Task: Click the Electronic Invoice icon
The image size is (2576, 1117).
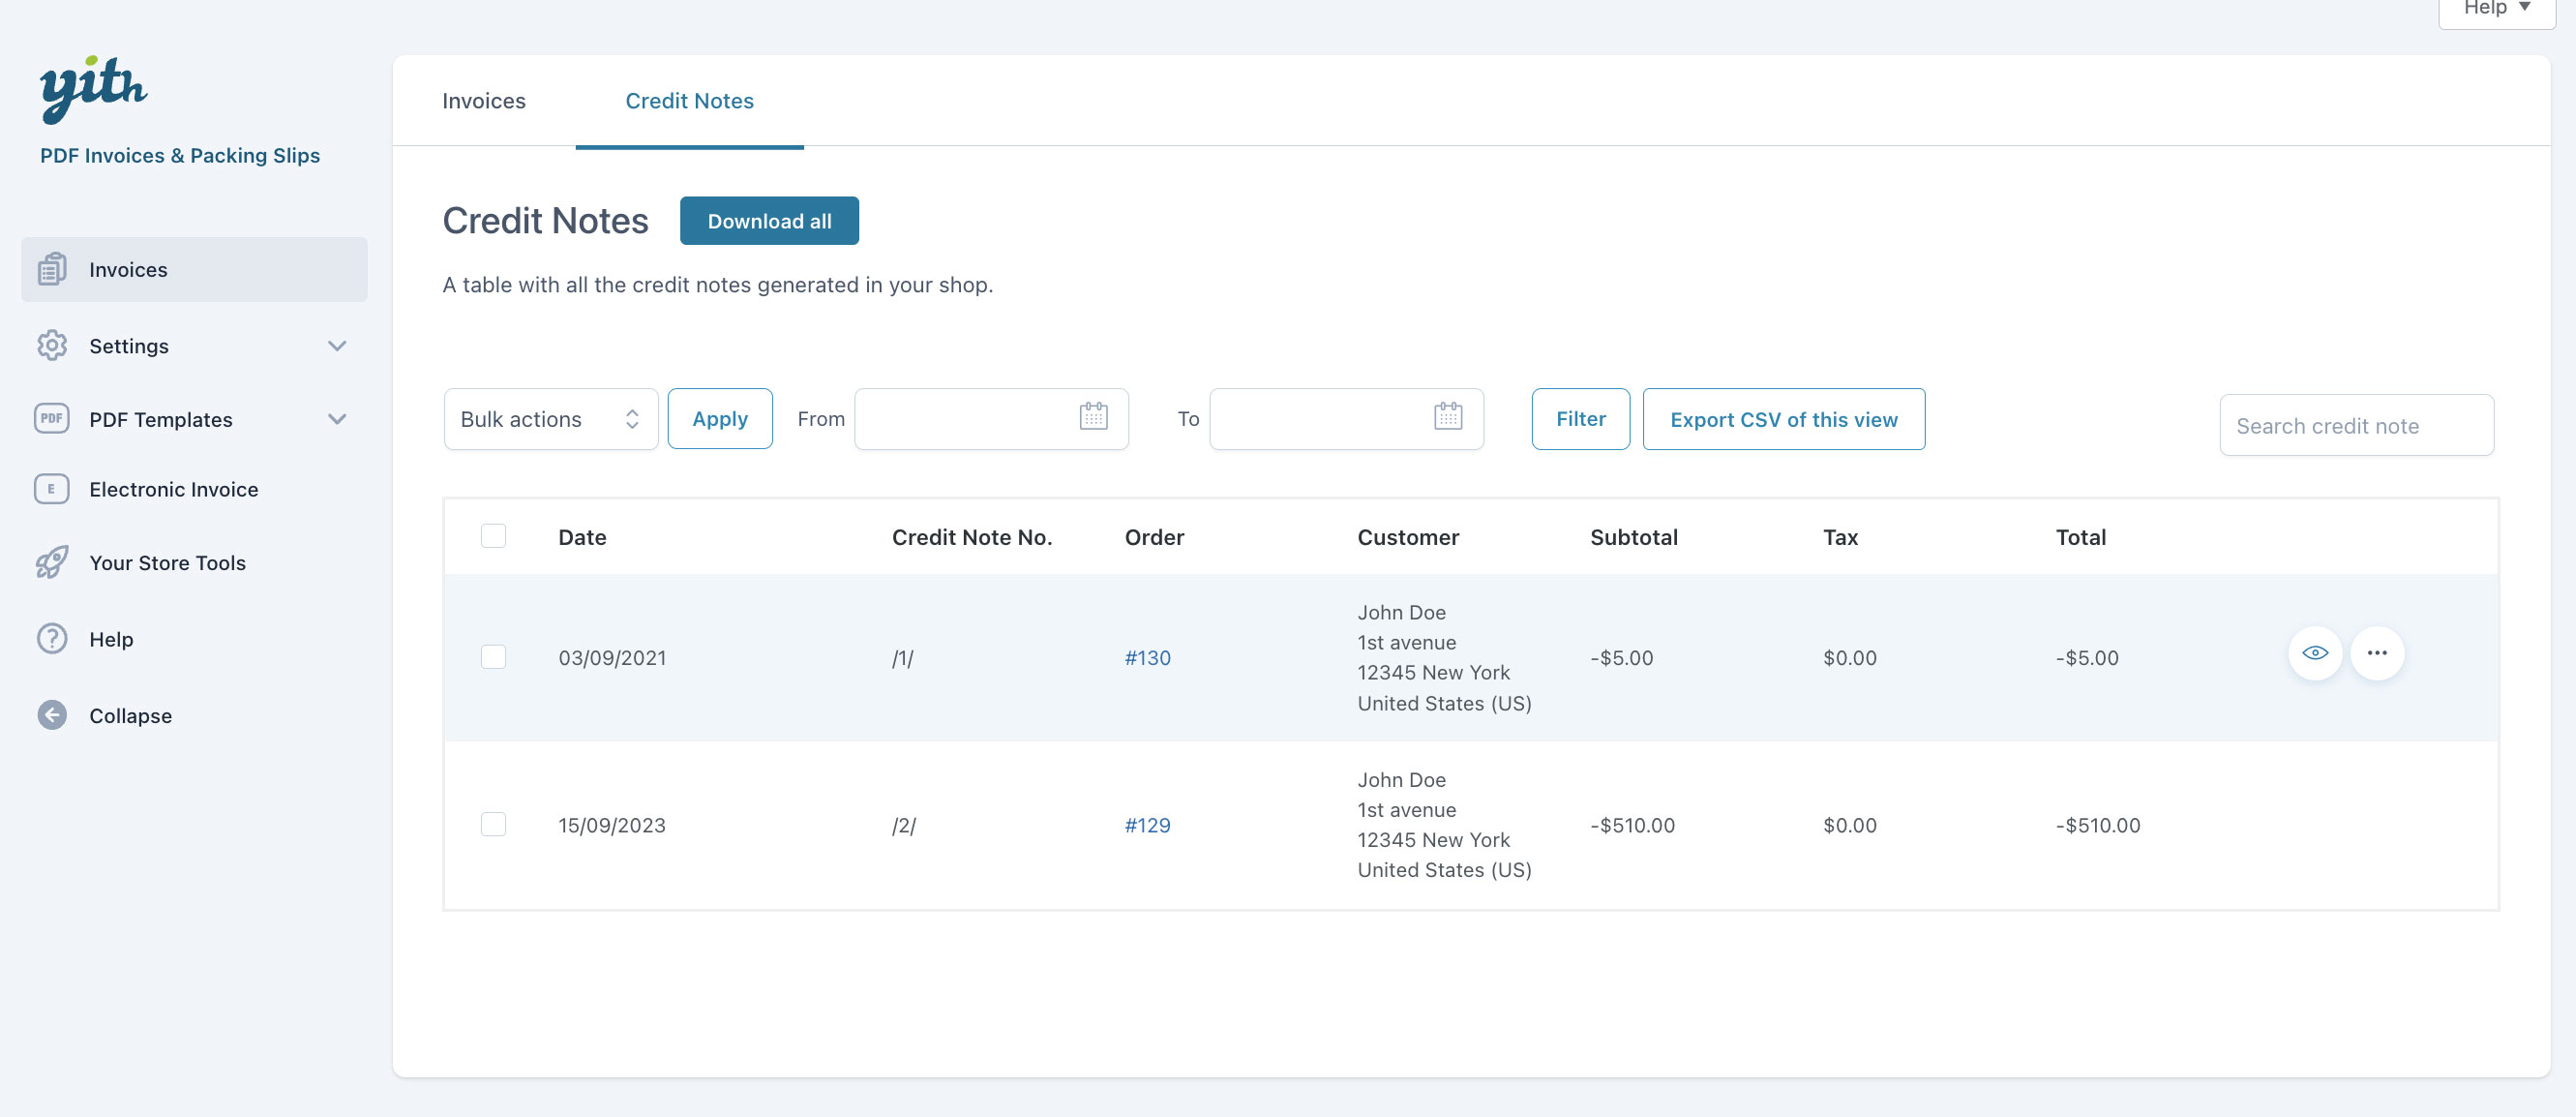Action: tap(52, 489)
